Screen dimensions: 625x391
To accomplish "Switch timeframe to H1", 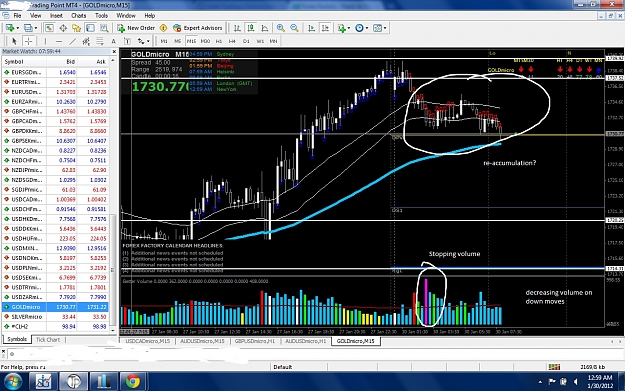I will click(219, 41).
